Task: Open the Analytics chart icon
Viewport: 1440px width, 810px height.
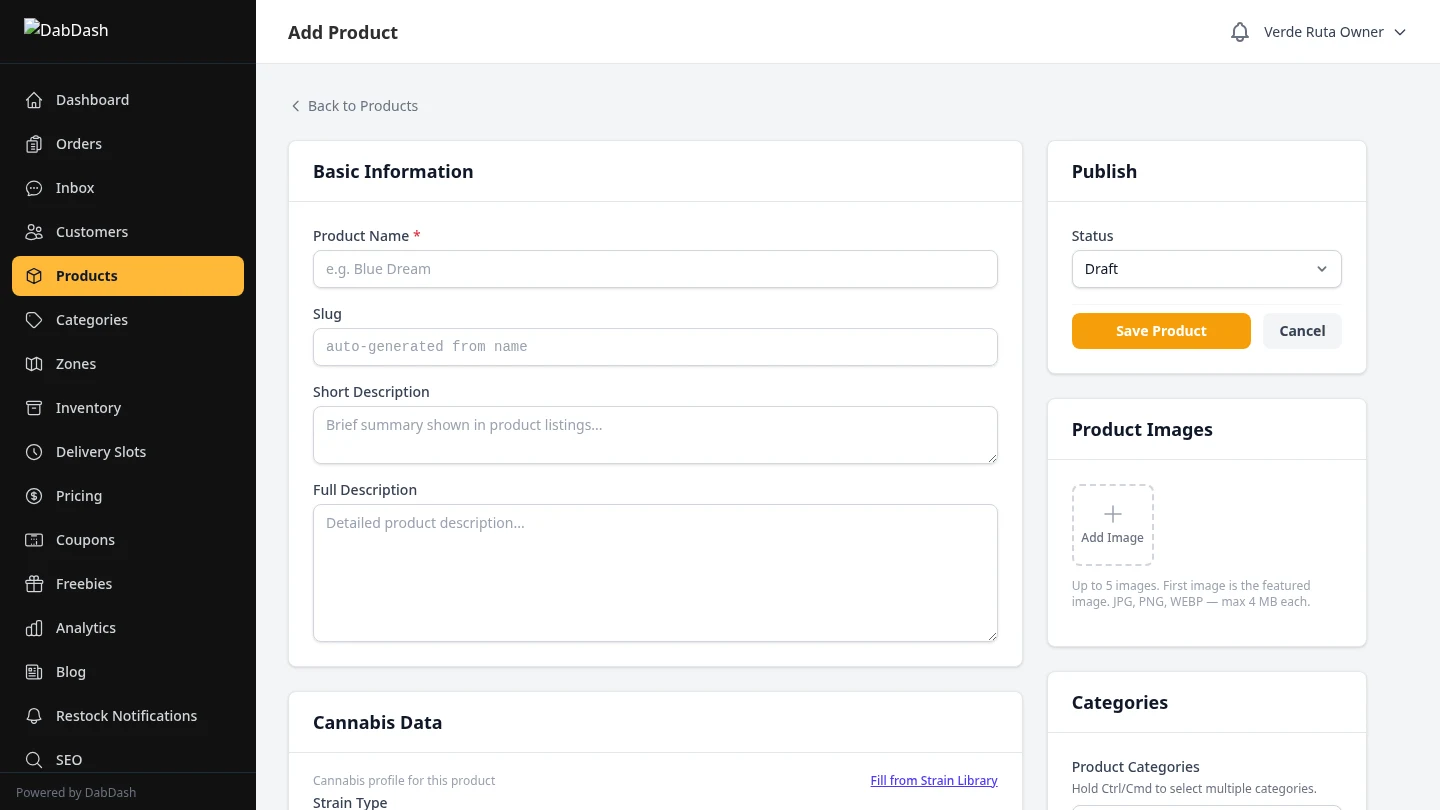Action: (x=34, y=628)
